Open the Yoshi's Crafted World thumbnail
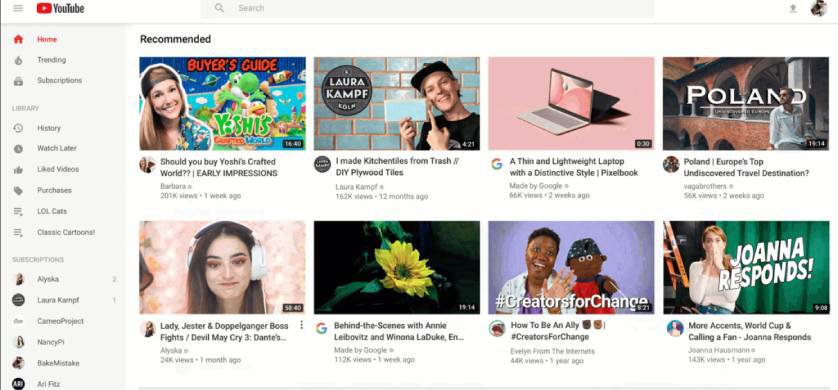Viewport: 838px width, 390px height. (x=222, y=104)
